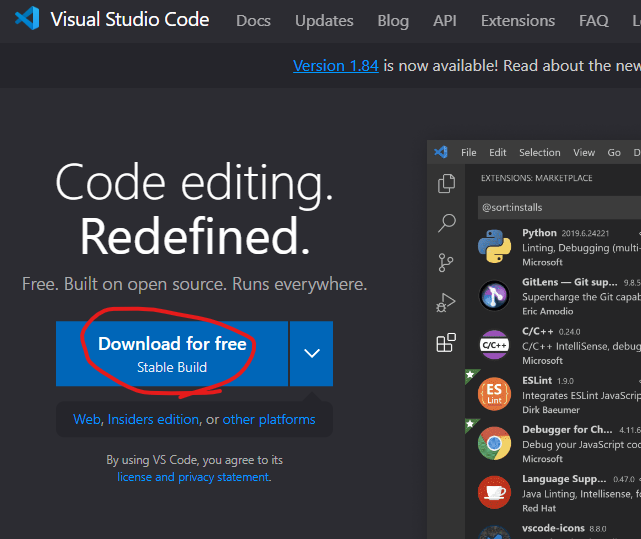The width and height of the screenshot is (641, 539).
Task: Select the Python extension title
Action: coord(539,233)
